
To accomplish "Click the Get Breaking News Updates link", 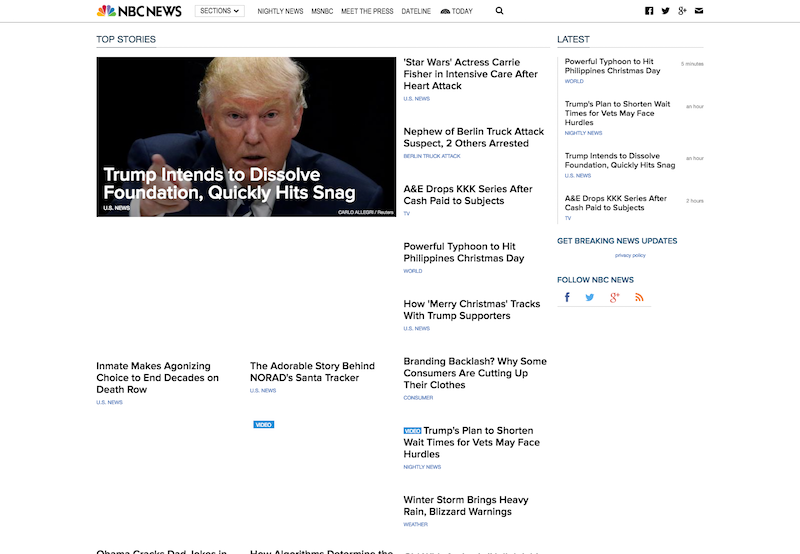I will point(617,241).
